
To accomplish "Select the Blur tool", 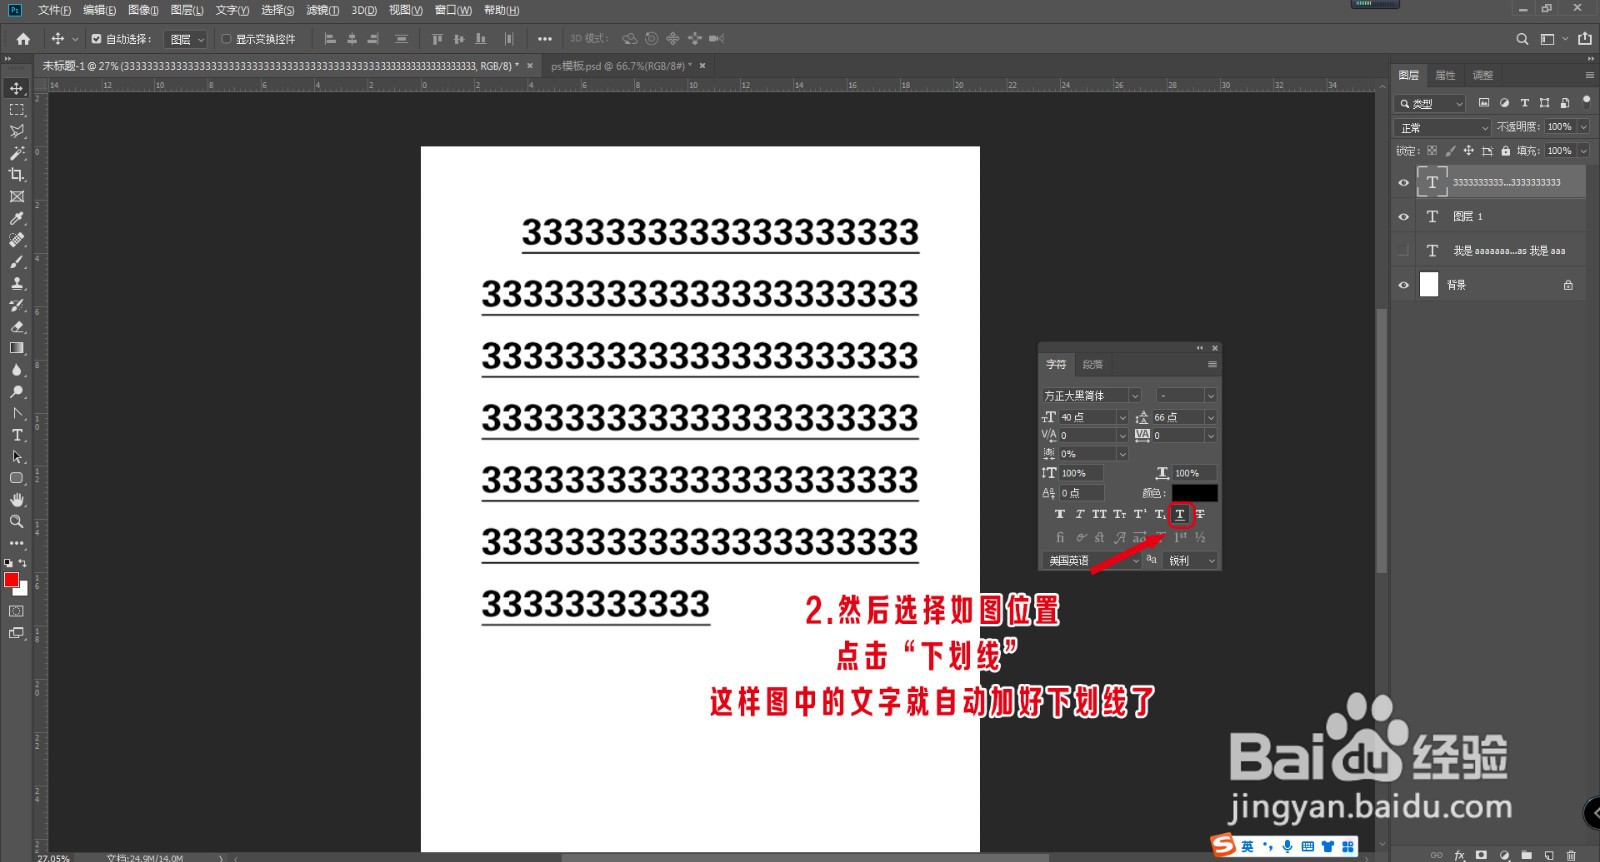I will [x=17, y=370].
